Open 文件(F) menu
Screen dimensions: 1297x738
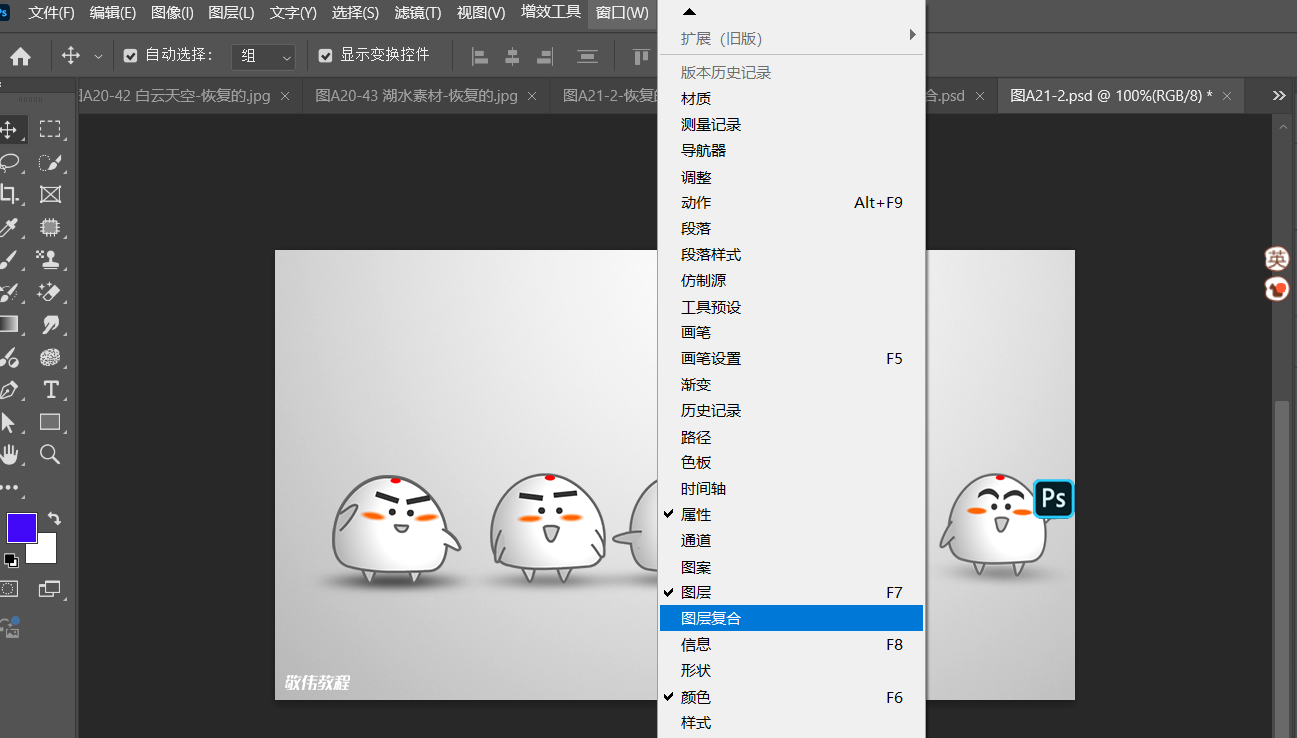click(51, 13)
